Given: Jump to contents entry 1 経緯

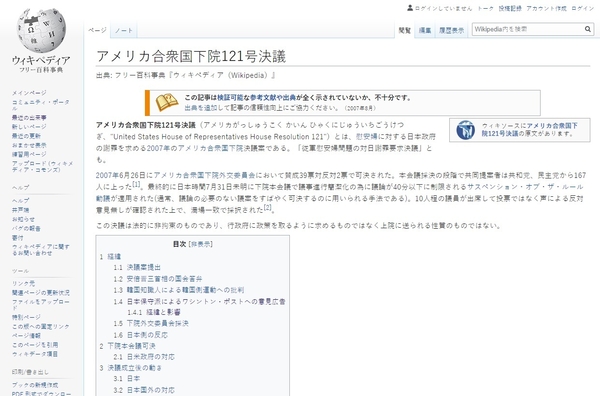Looking at the screenshot, I should [110, 256].
